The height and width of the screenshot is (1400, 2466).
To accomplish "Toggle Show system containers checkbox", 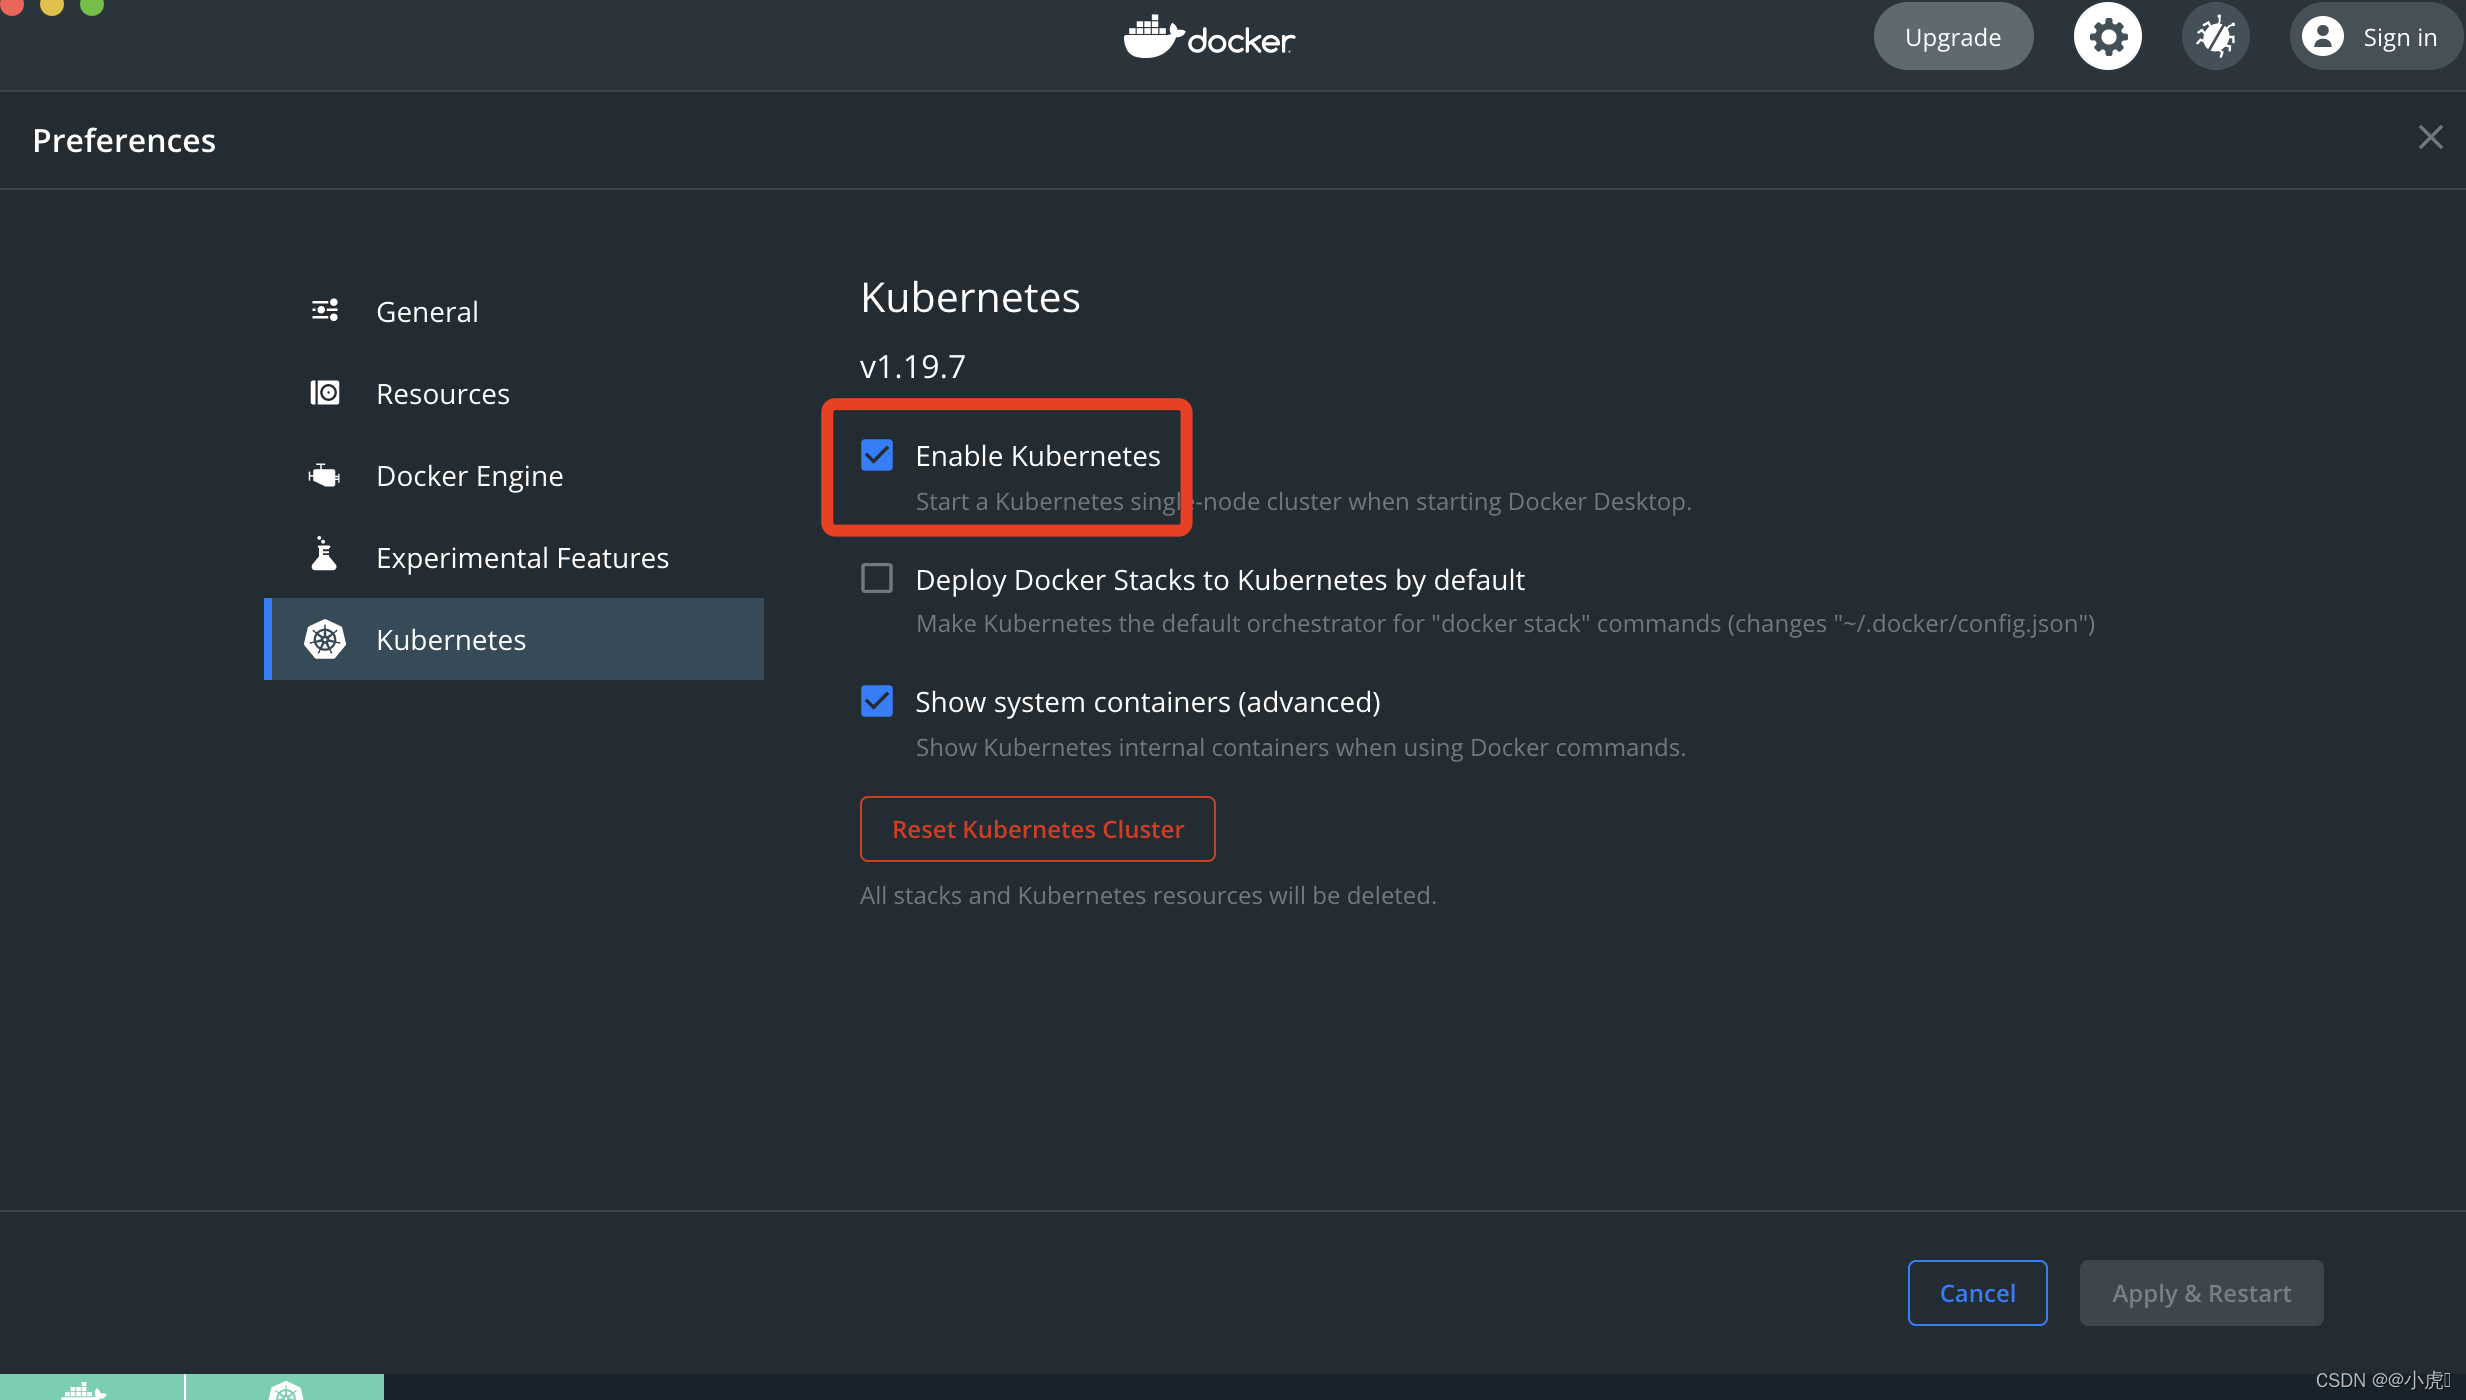I will pos(877,701).
